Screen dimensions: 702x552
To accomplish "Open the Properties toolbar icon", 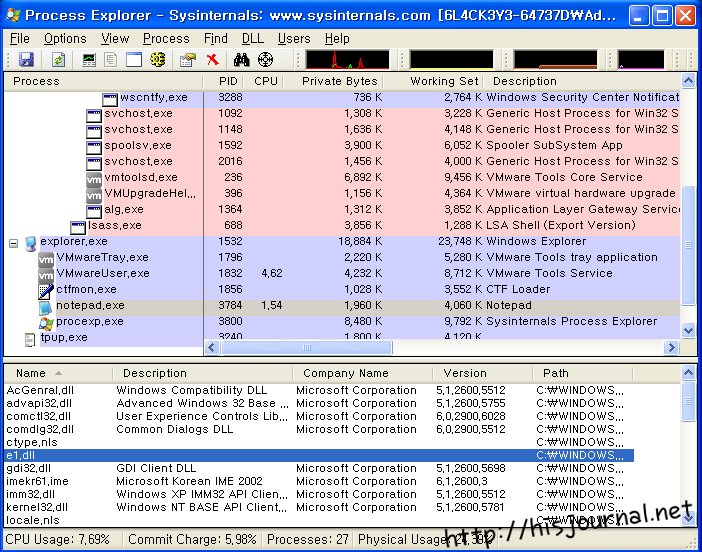I will tap(188, 60).
